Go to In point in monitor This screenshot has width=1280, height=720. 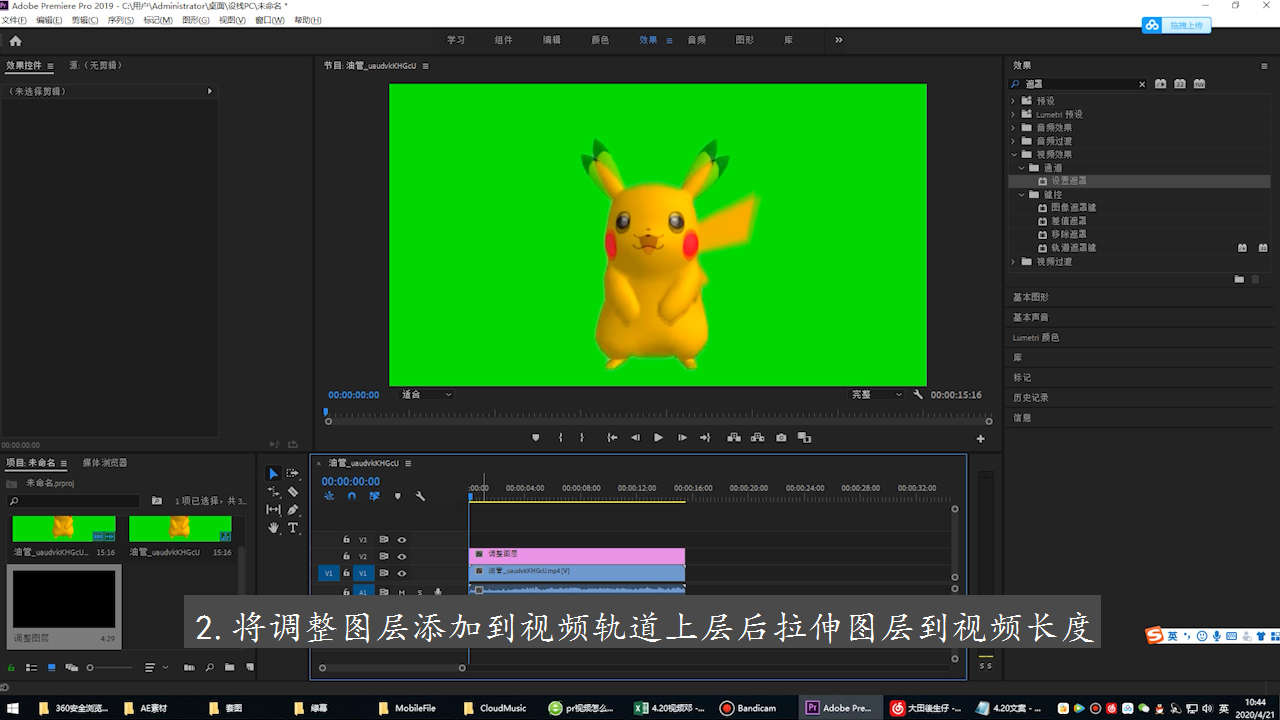pos(612,438)
